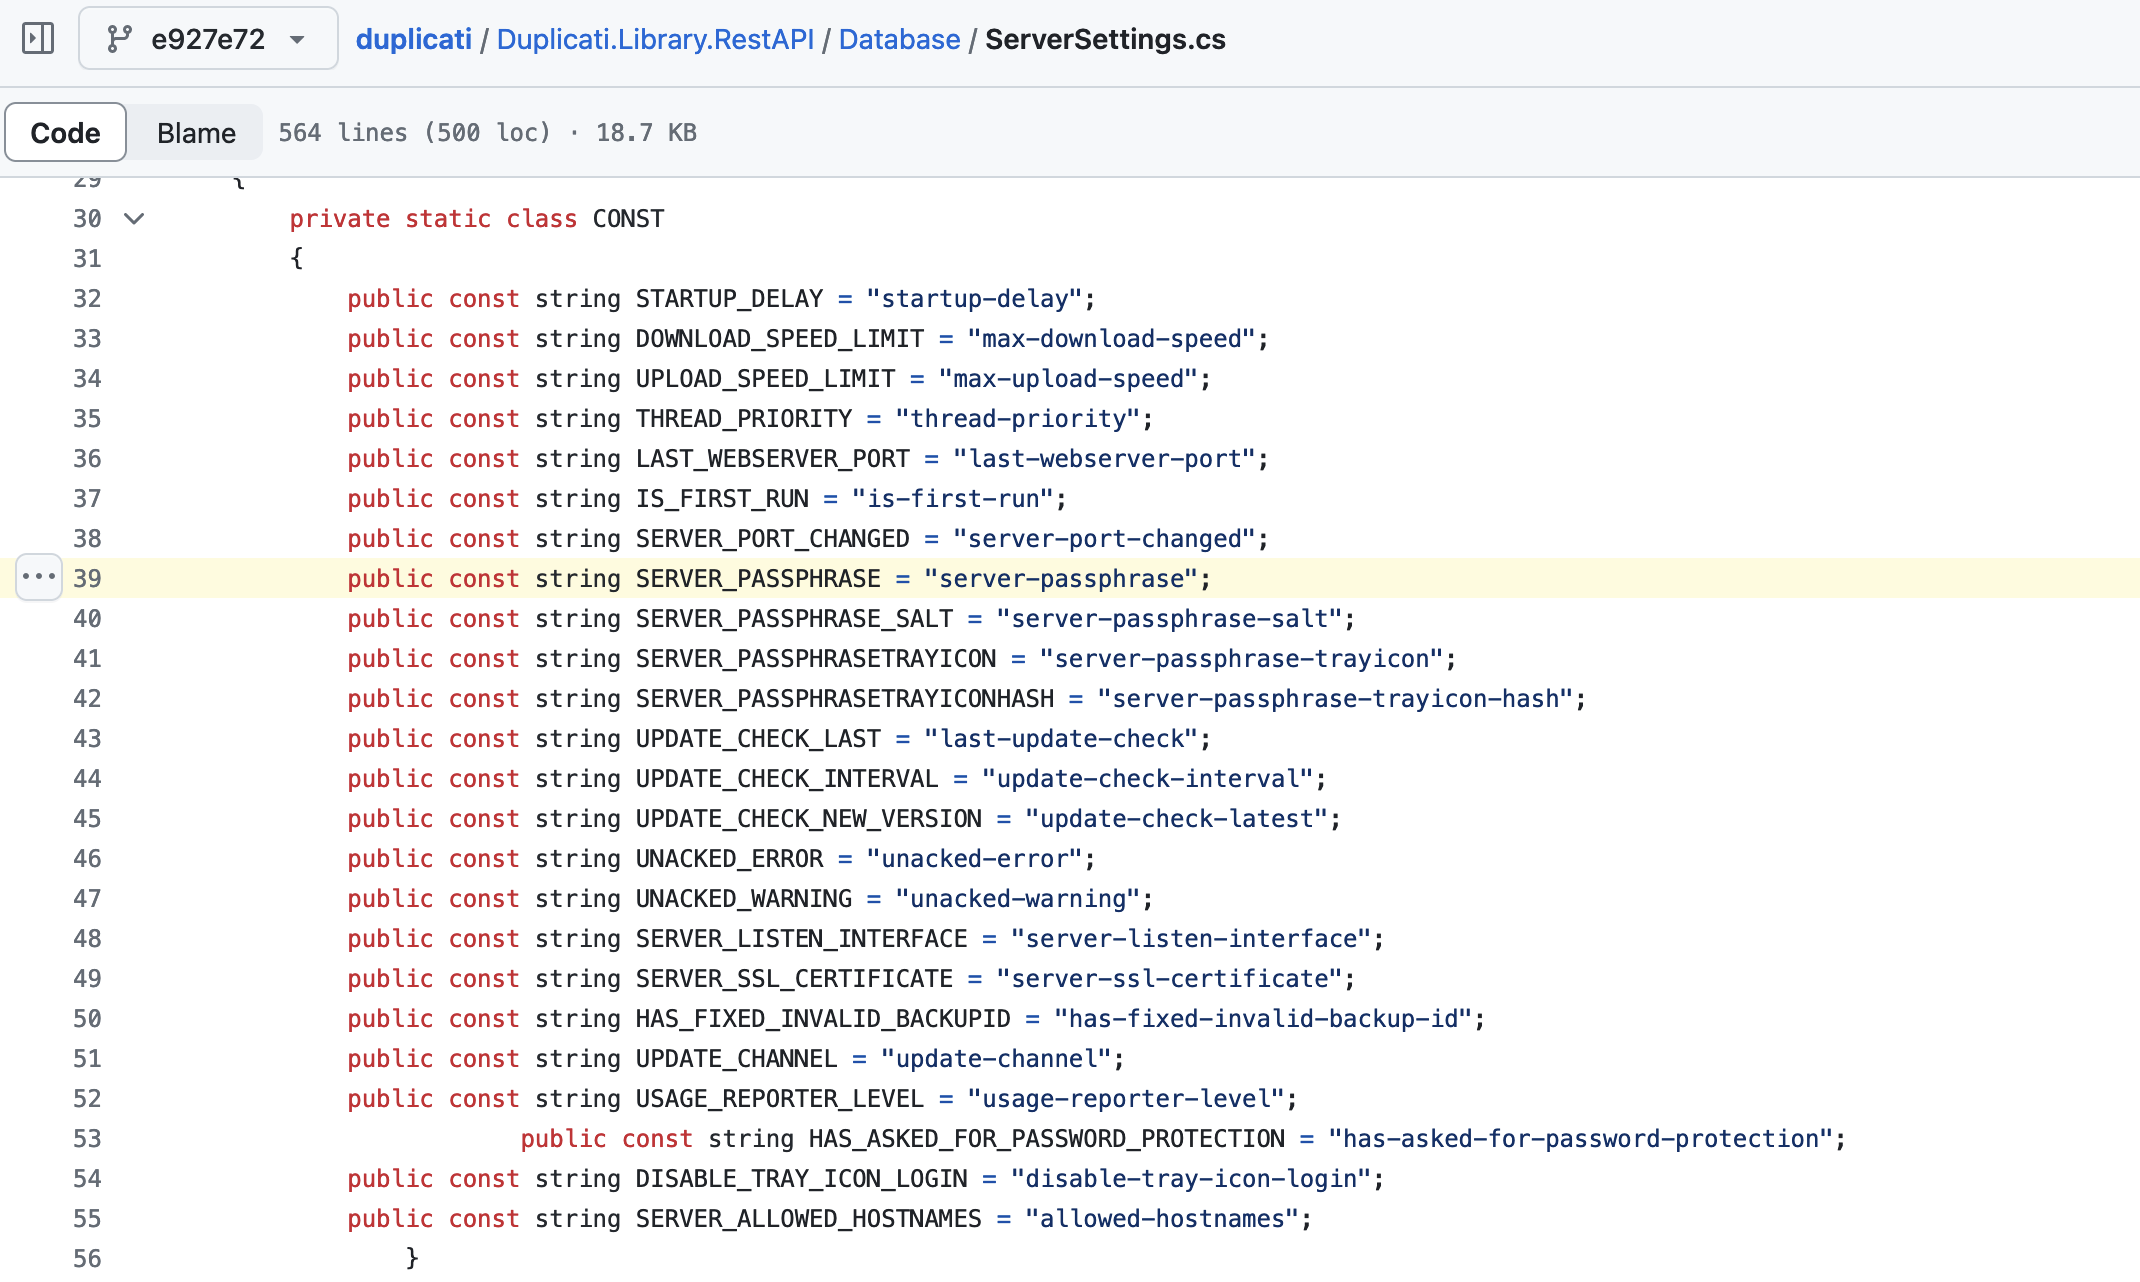2140x1282 pixels.
Task: Click the IS_FIRST_RUN identifier
Action: 722,498
